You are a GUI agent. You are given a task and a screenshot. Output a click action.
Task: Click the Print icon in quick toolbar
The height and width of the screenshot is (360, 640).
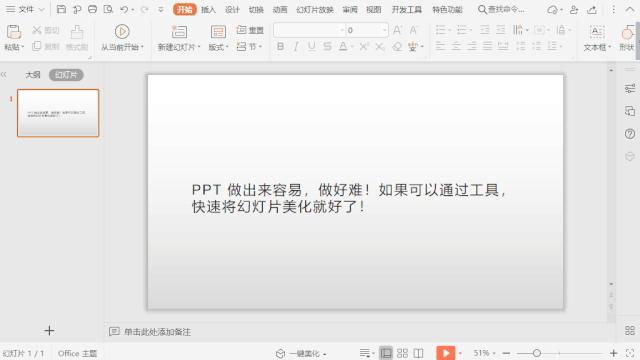point(93,9)
